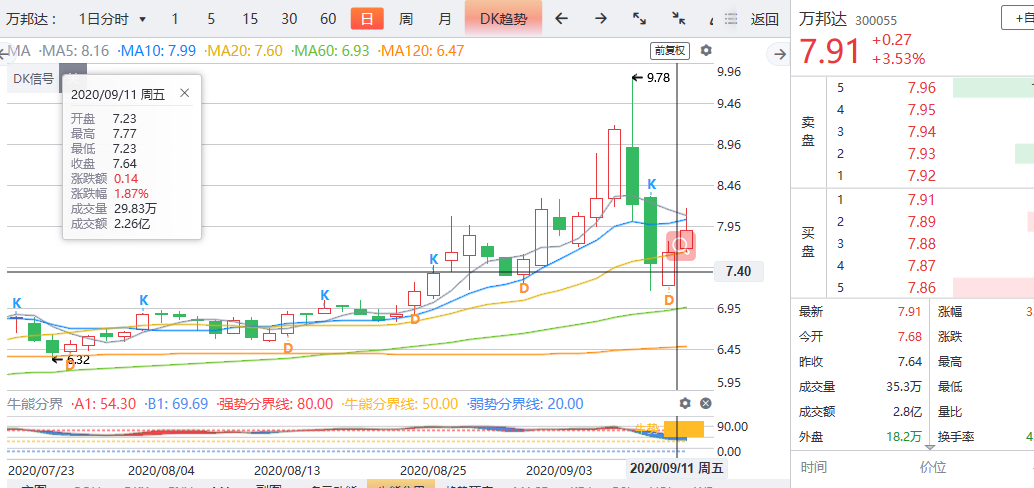Click the magnifier icon on latest candle
This screenshot has width=1034, height=488.
[681, 246]
